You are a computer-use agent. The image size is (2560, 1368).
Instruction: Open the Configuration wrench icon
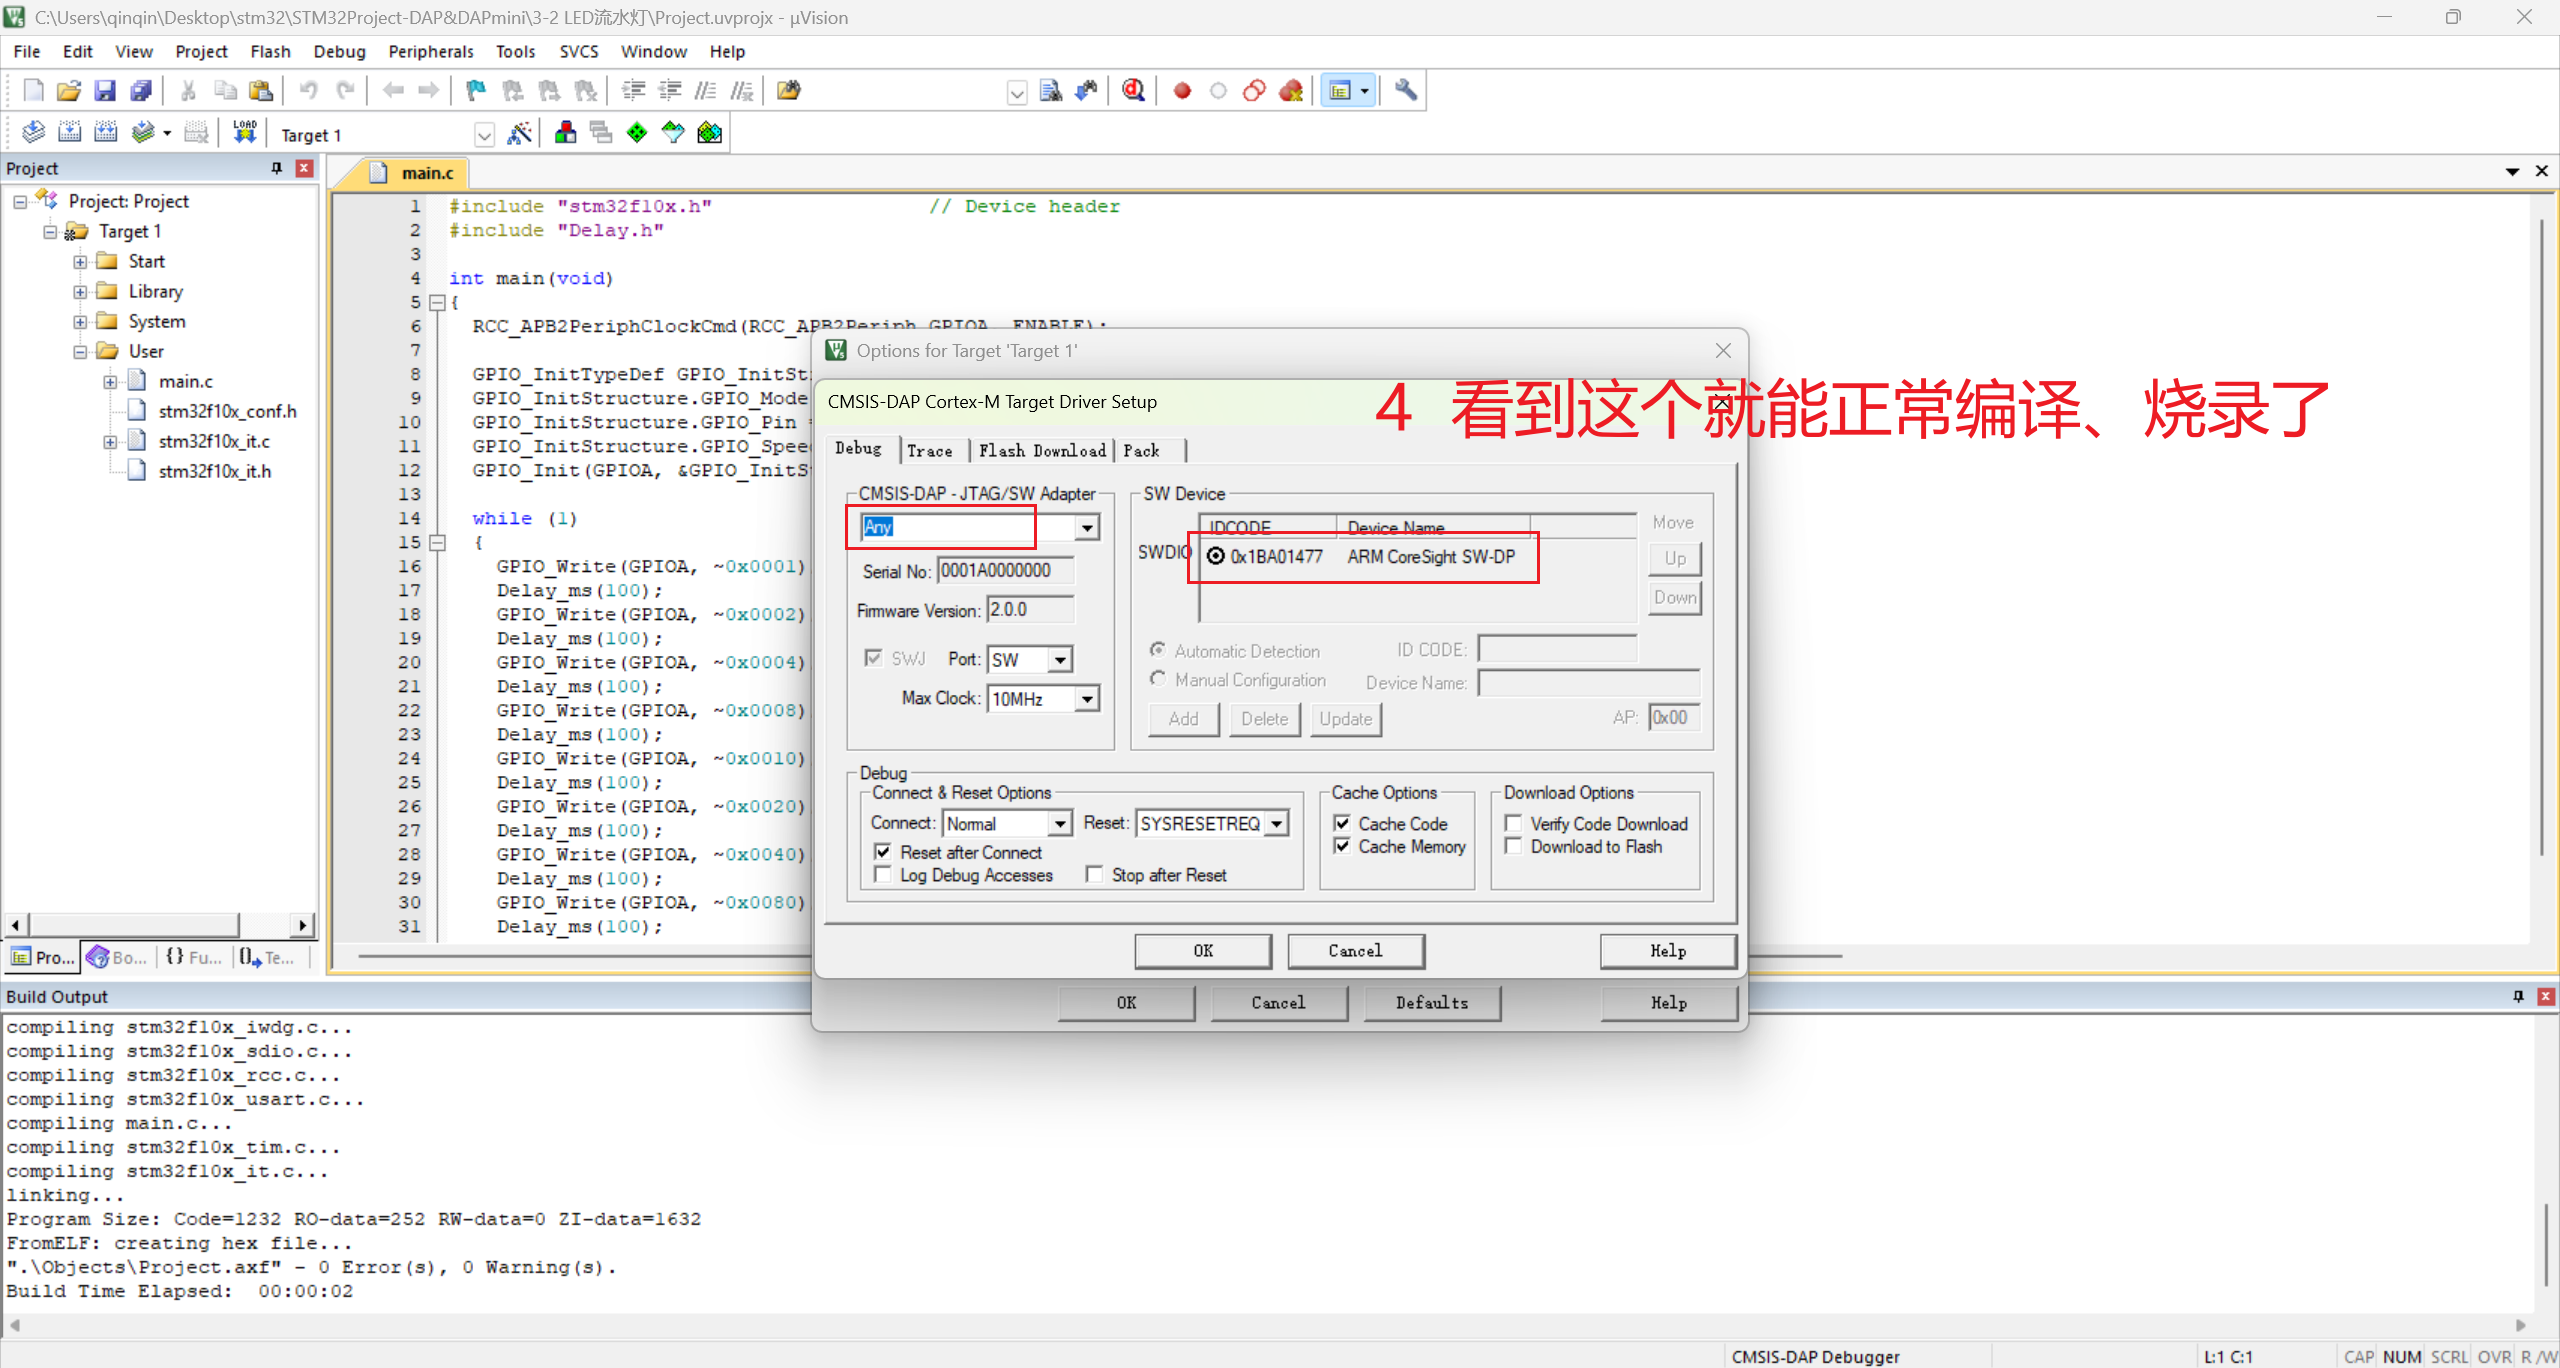coord(1405,90)
